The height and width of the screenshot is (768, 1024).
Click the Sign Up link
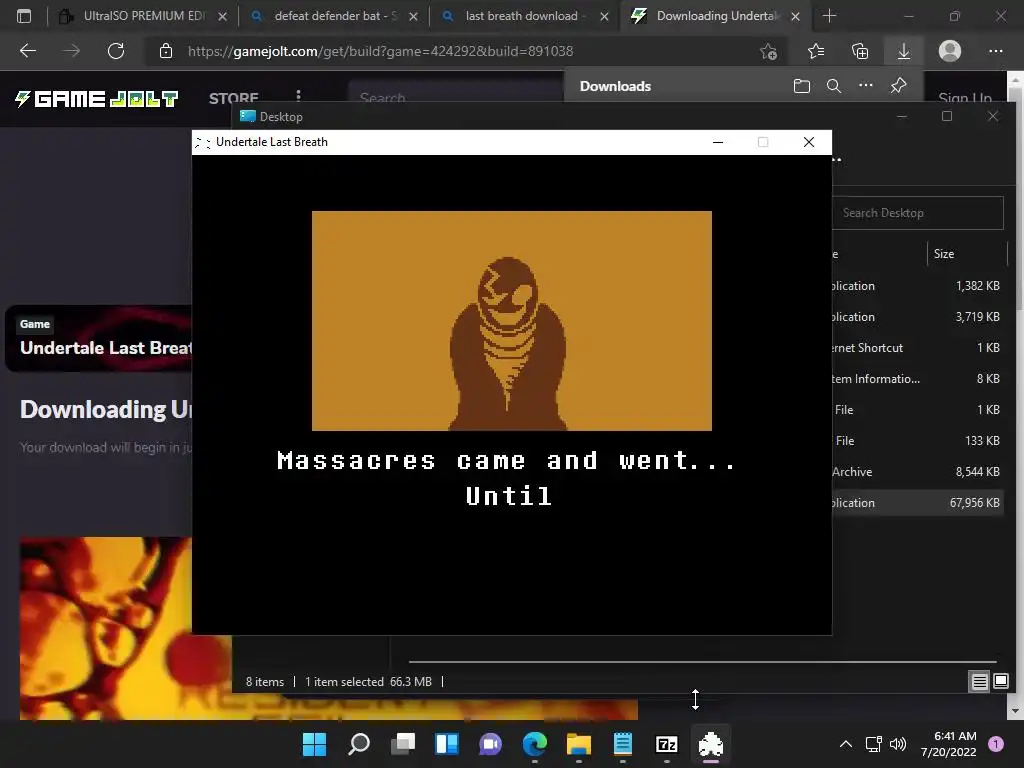(965, 98)
